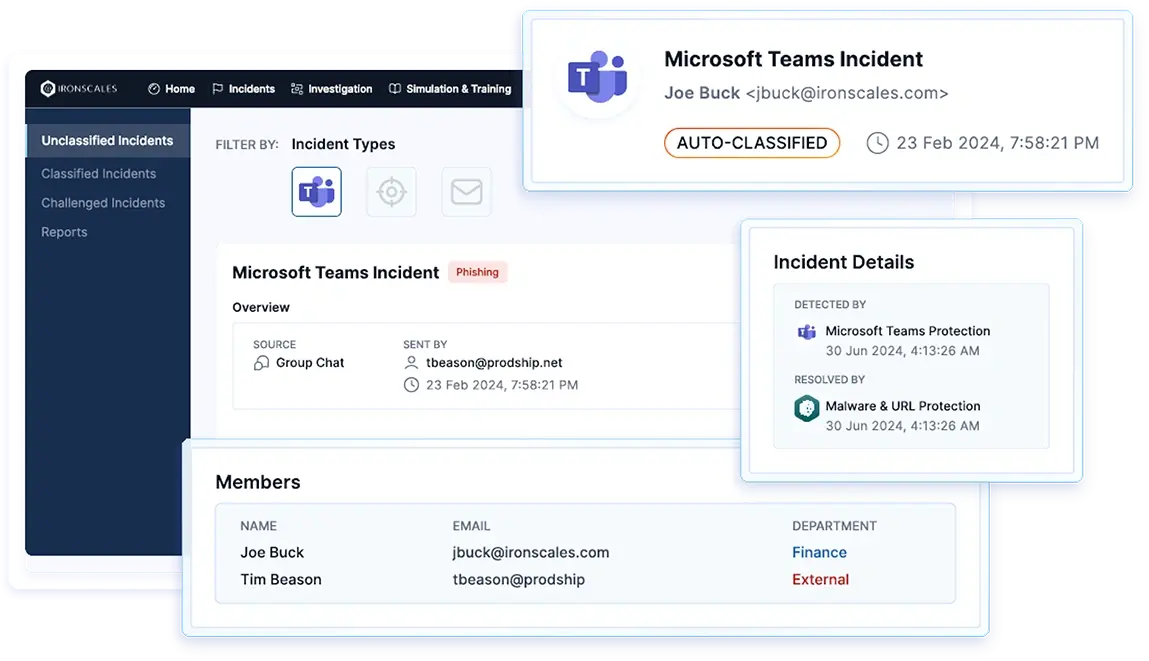Go to the Investigation menu
This screenshot has height=661, width=1149.
(x=331, y=89)
